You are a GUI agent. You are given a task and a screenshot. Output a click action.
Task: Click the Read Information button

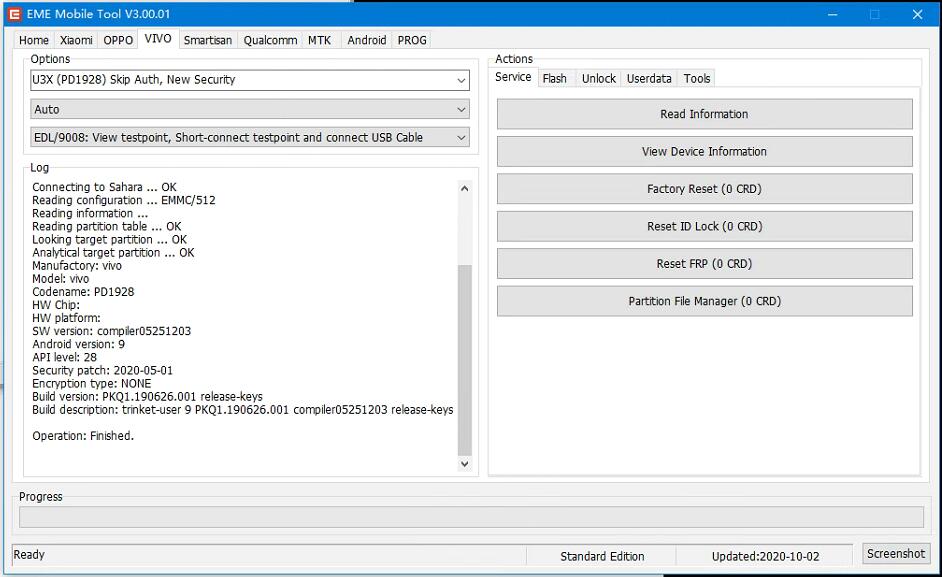coord(705,114)
